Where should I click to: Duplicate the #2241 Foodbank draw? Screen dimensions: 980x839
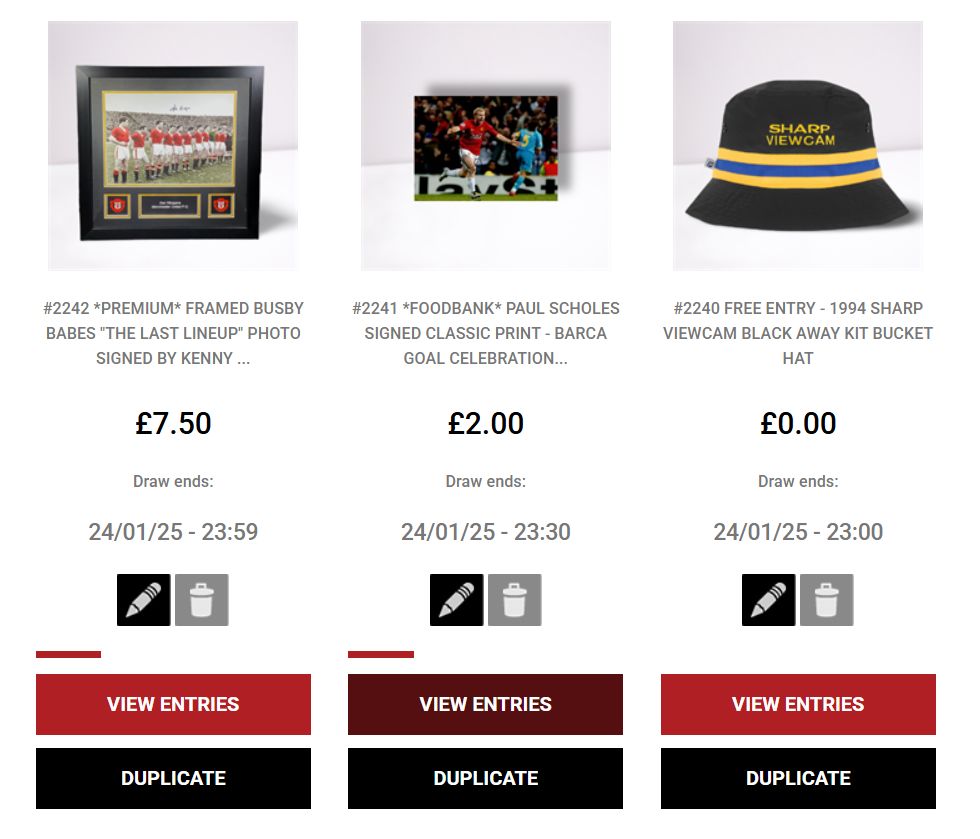coord(486,778)
